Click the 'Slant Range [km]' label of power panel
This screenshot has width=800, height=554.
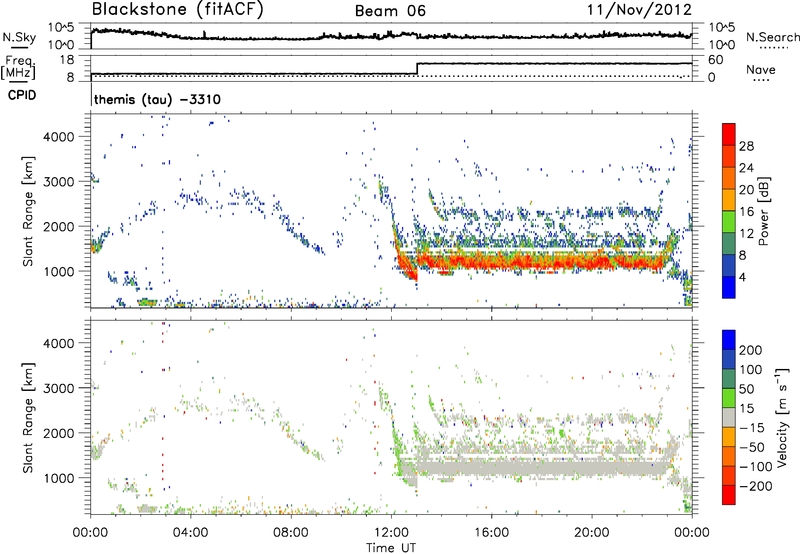coord(28,211)
